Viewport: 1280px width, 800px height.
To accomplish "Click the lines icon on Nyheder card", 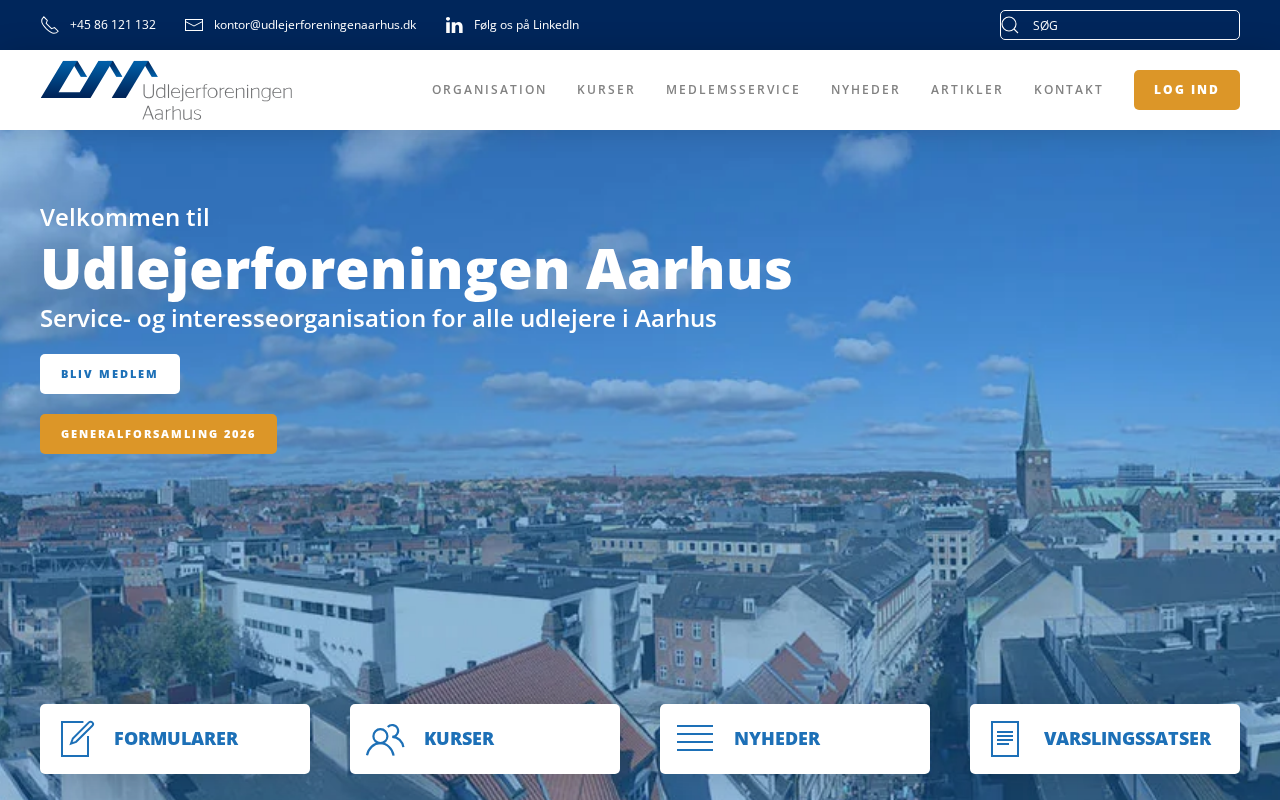I will tap(695, 739).
